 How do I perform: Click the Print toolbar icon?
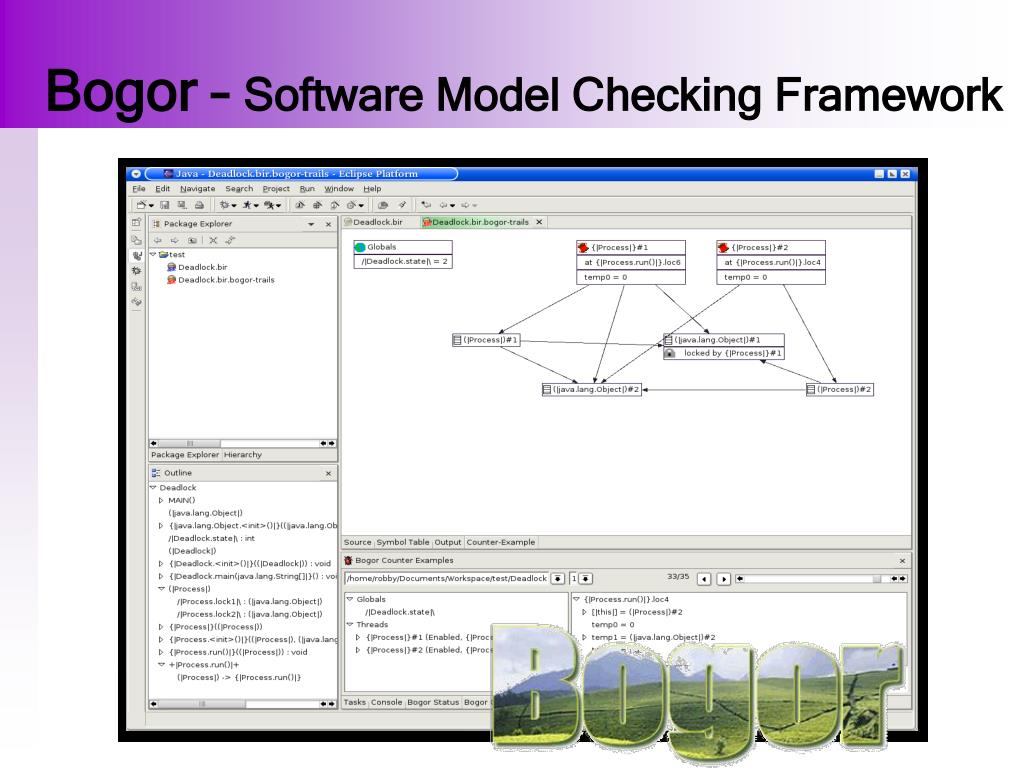click(199, 205)
